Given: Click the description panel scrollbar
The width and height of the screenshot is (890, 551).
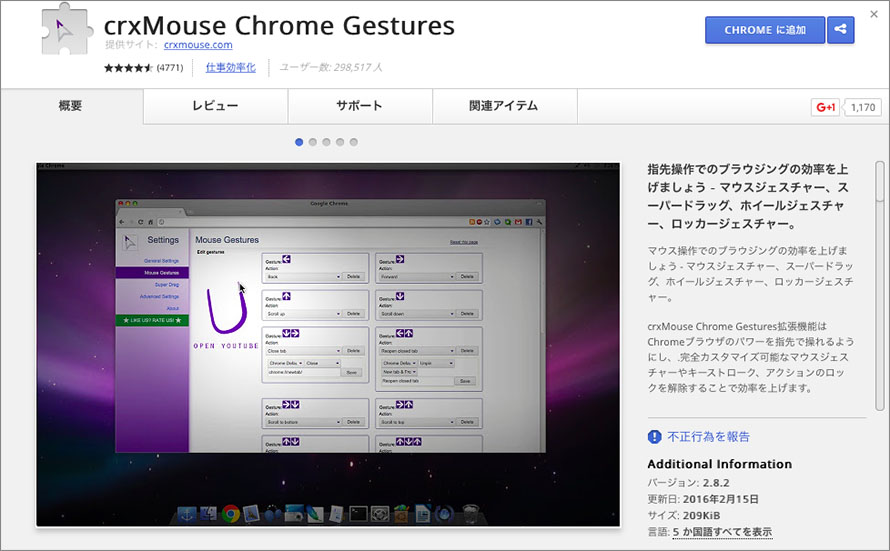Looking at the screenshot, I should pyautogui.click(x=879, y=287).
